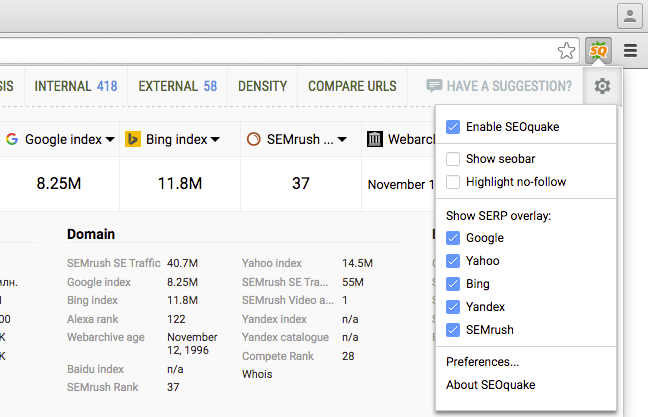This screenshot has width=648, height=417.
Task: Click the SEMrush circle icon
Action: pos(254,139)
